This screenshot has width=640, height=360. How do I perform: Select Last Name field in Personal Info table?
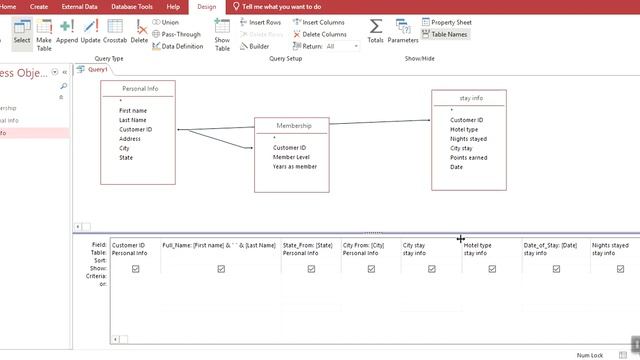click(x=133, y=120)
